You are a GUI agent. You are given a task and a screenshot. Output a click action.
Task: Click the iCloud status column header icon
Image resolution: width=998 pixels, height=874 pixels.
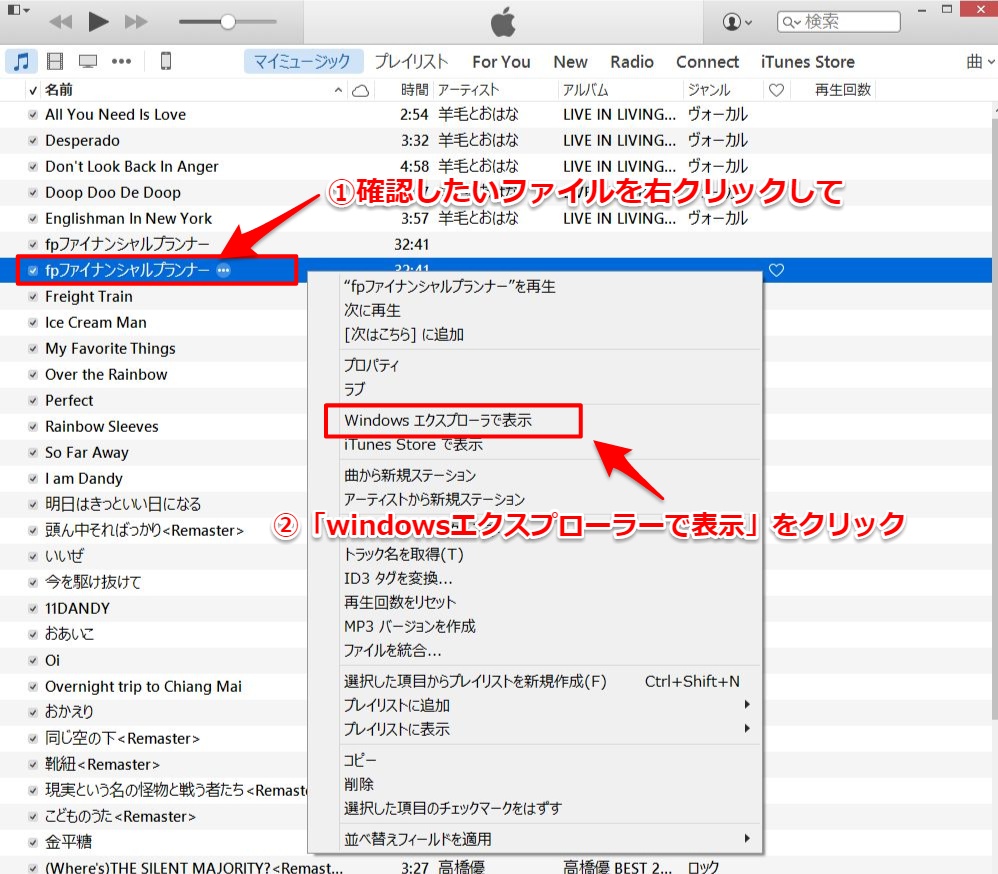tap(361, 90)
